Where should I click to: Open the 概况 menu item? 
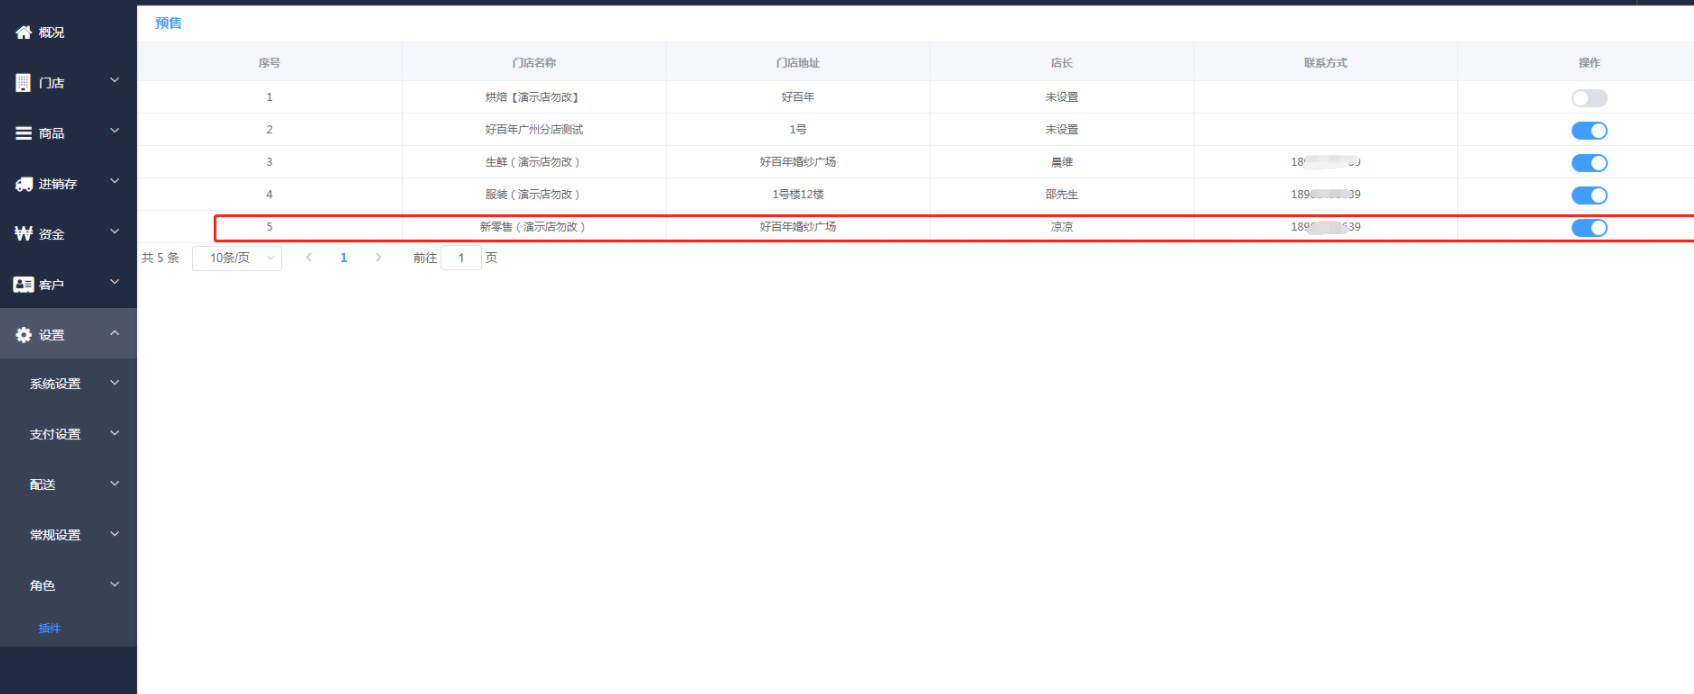coord(68,33)
